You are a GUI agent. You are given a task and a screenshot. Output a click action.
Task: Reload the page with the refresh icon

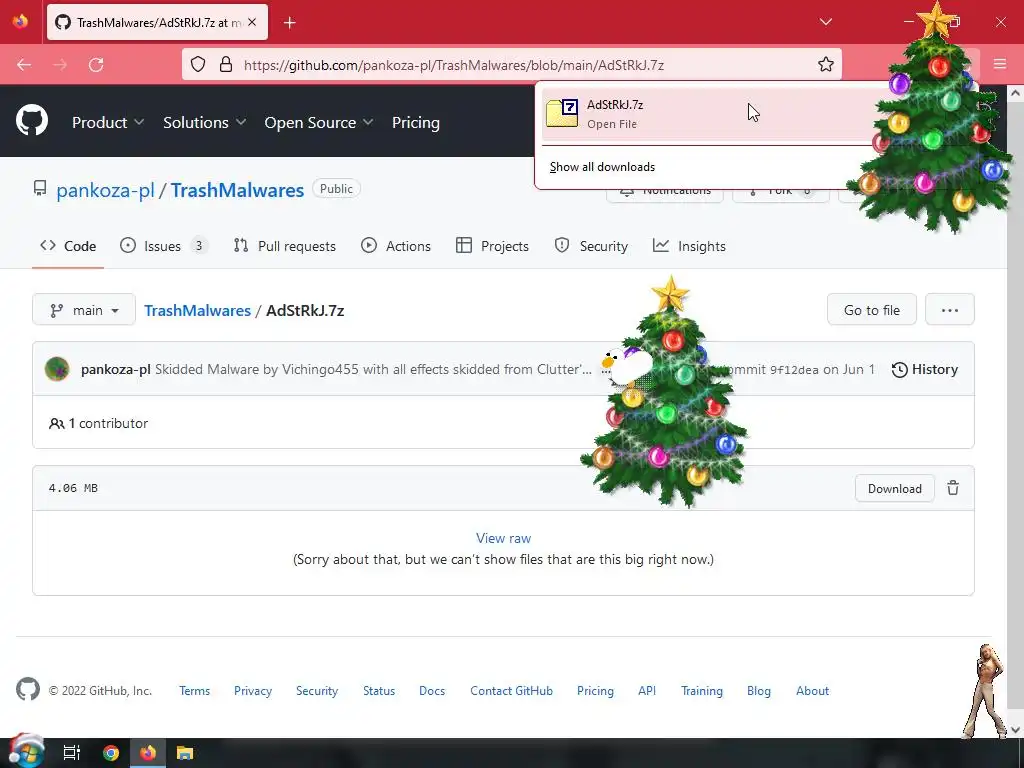pos(96,65)
